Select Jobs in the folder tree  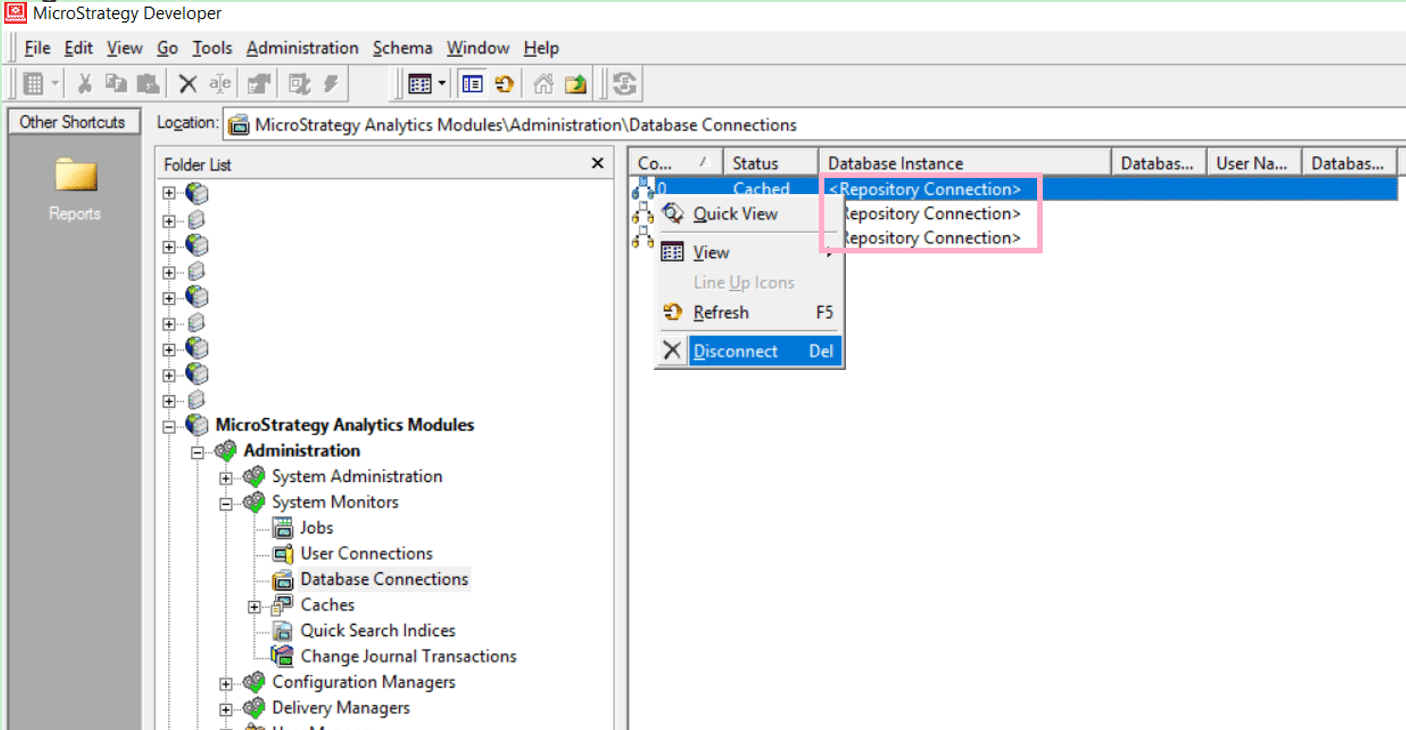317,528
